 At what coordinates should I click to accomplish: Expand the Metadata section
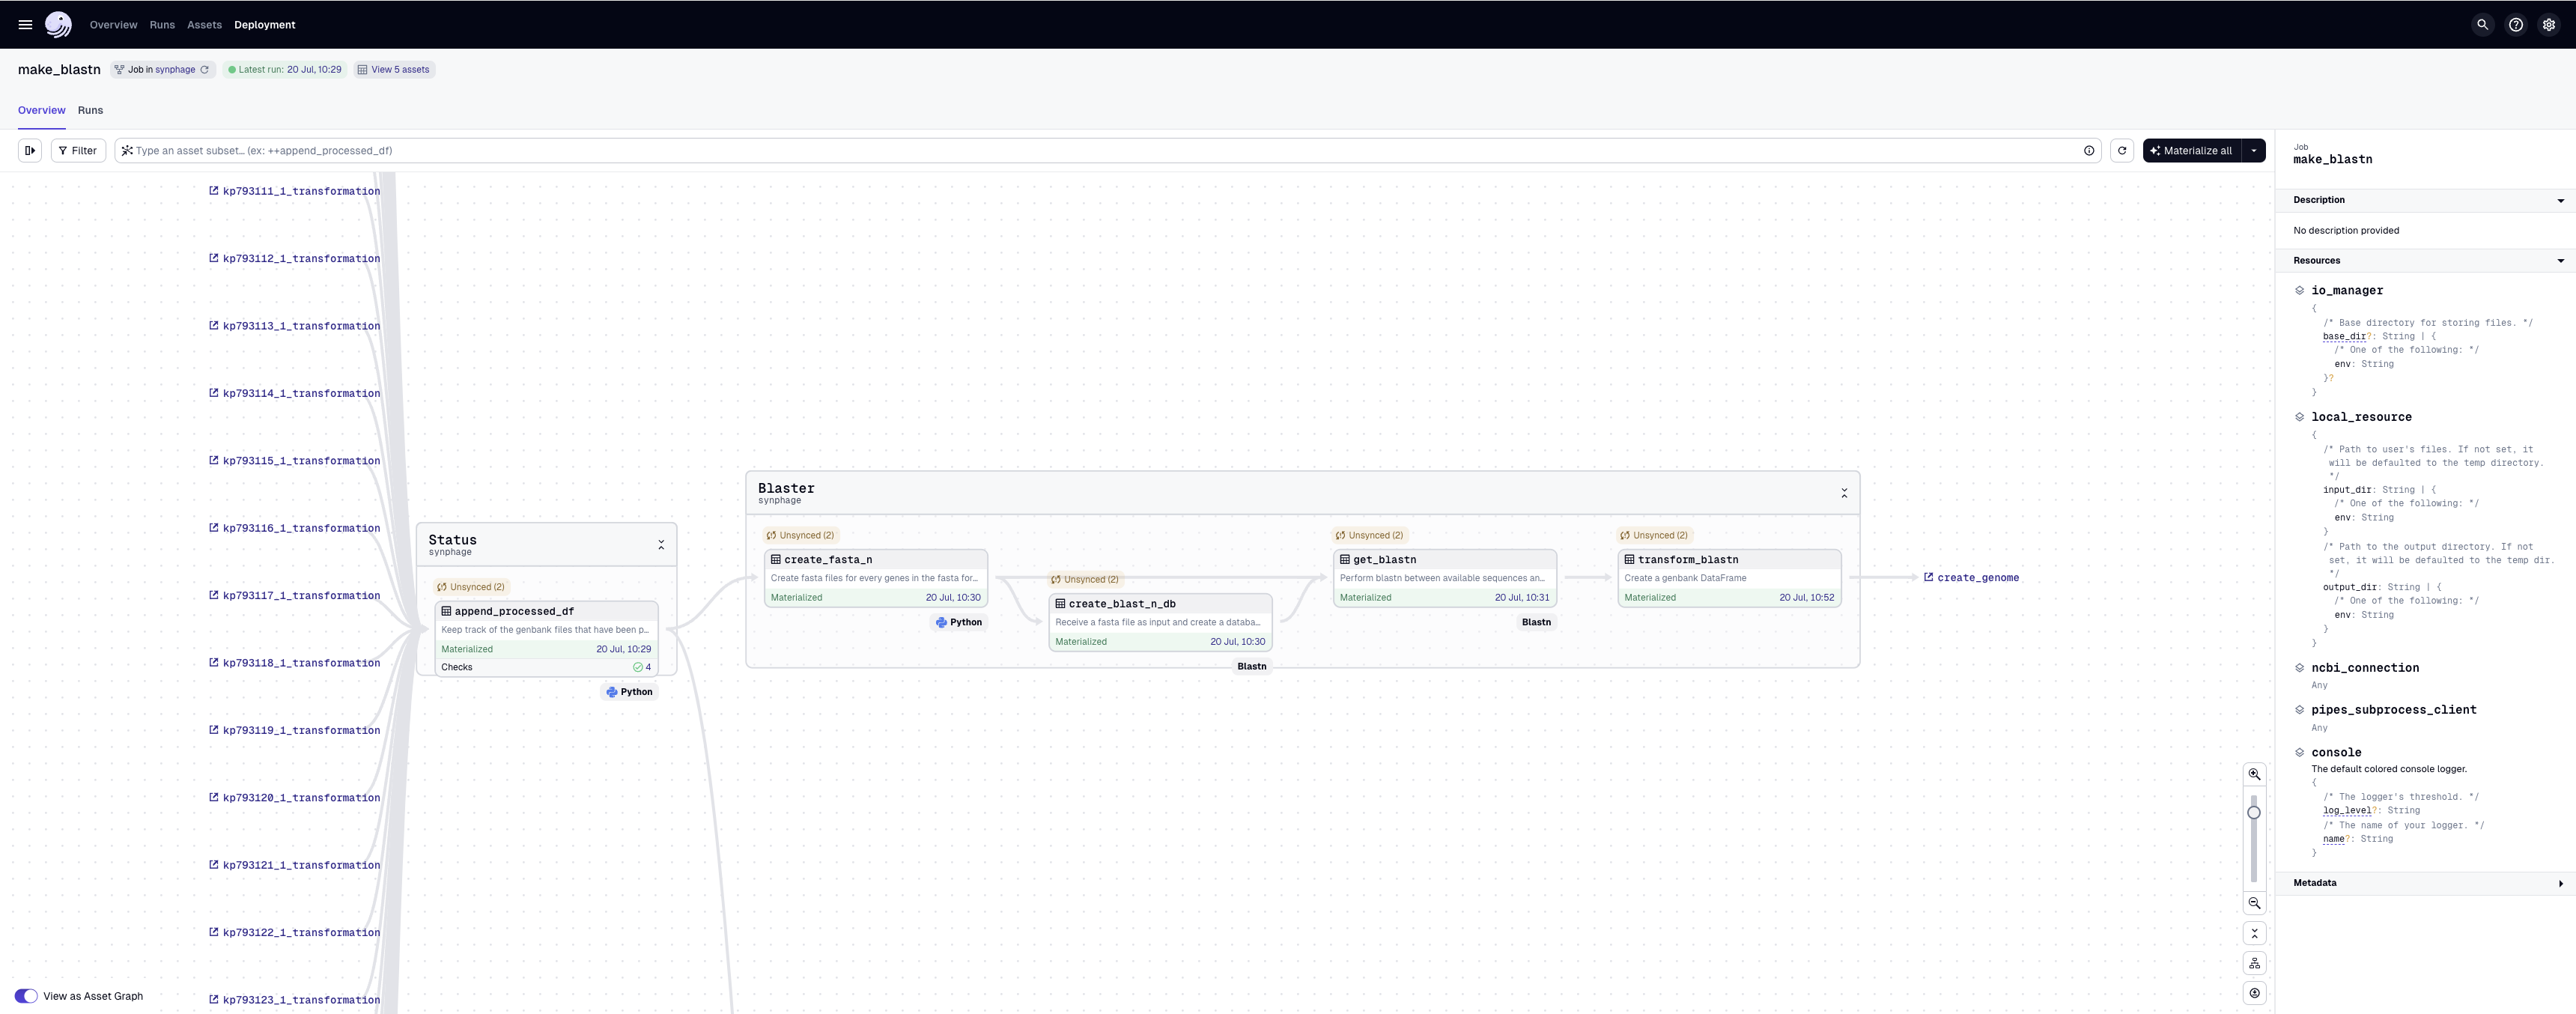2560,883
